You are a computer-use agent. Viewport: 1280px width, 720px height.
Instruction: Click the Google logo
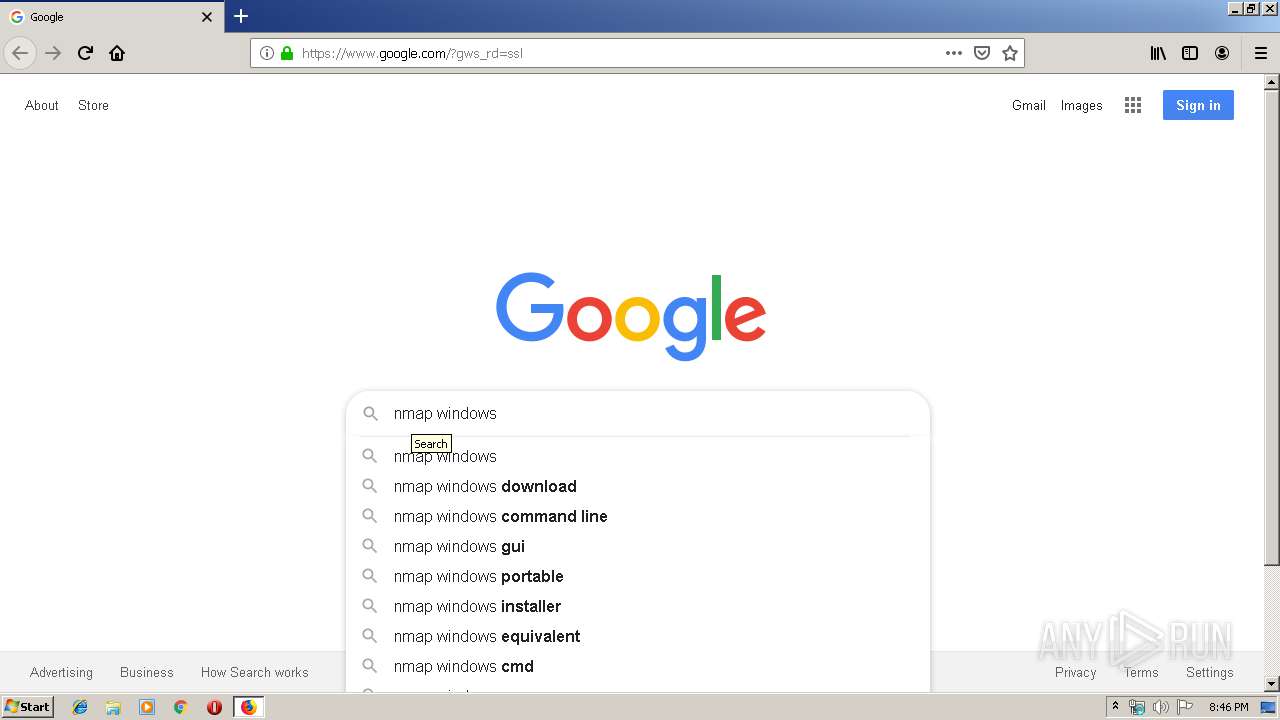(x=631, y=316)
